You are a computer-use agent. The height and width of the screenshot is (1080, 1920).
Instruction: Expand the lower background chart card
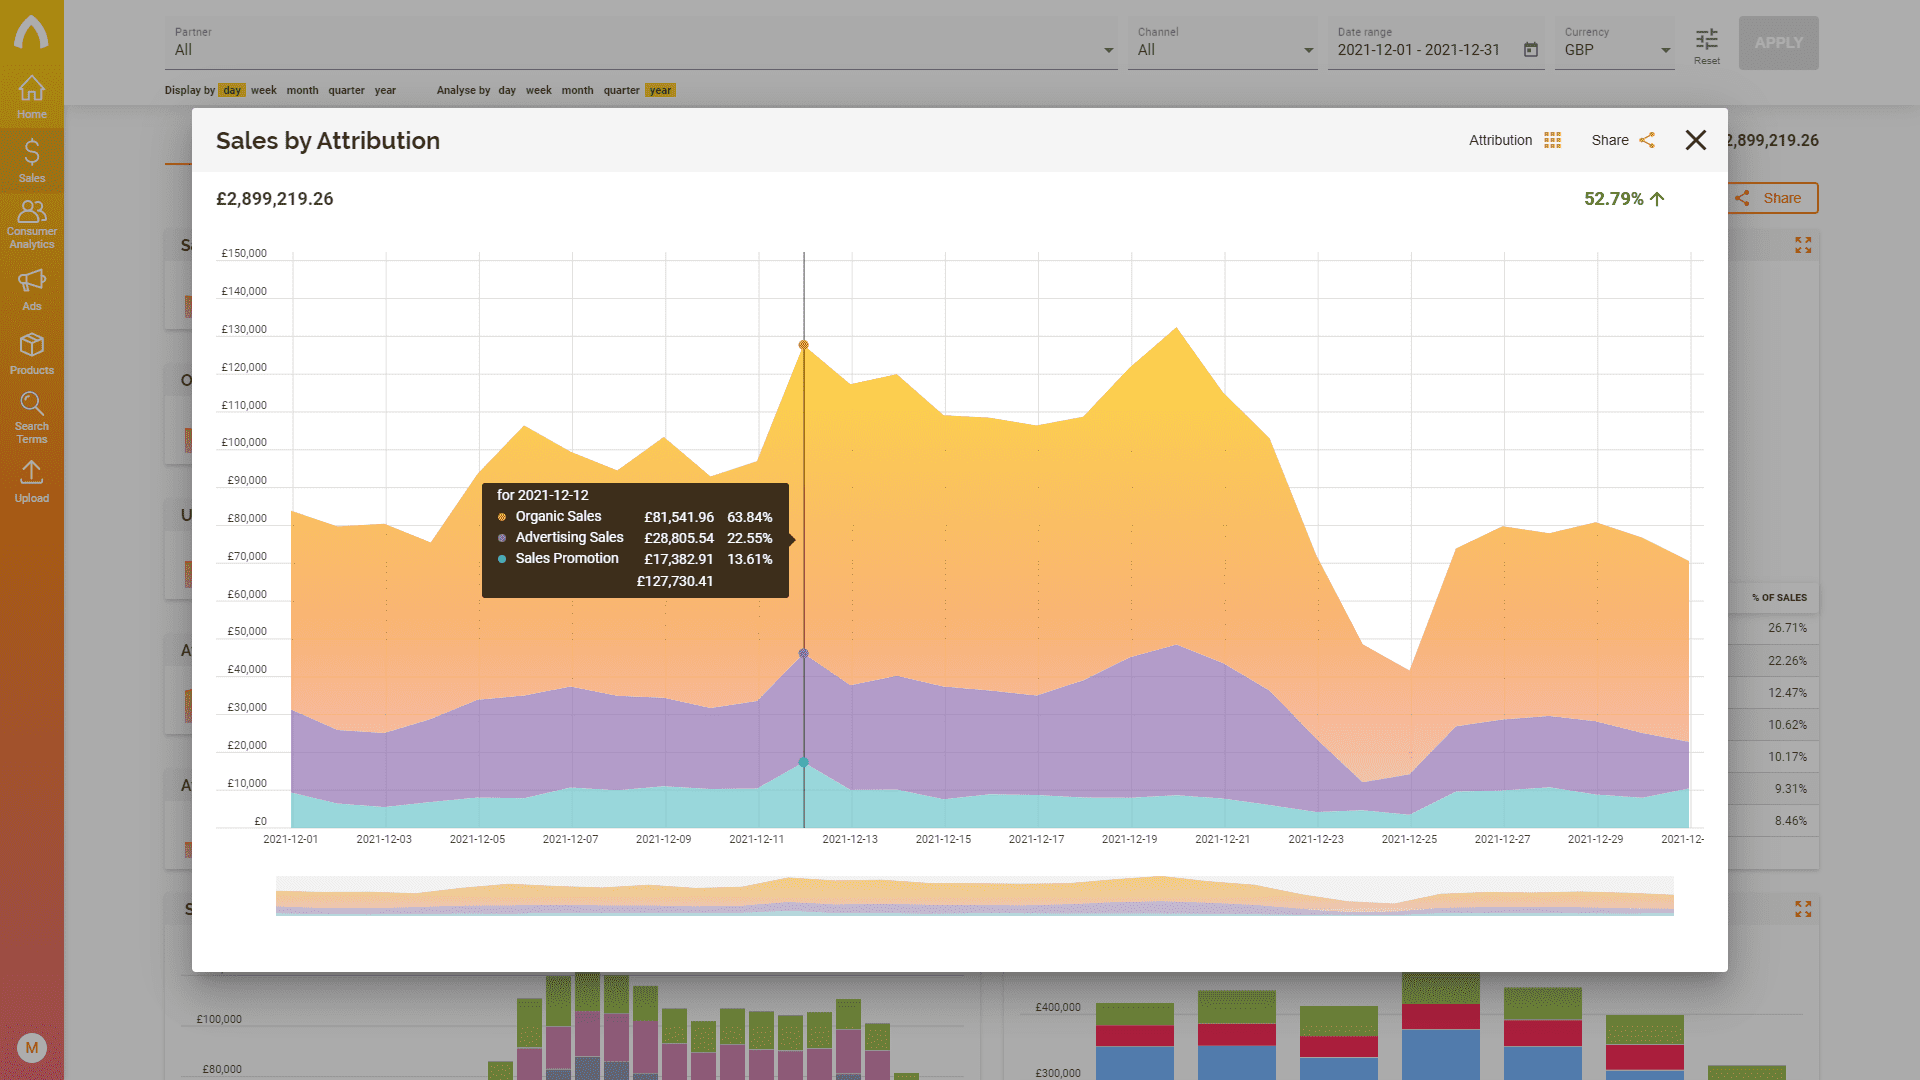click(1803, 909)
